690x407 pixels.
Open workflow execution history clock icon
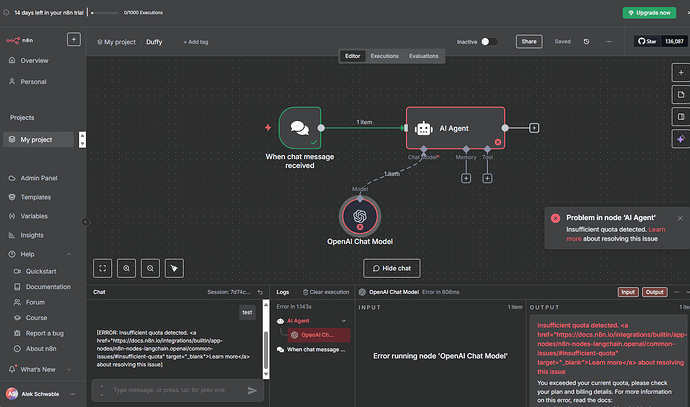click(x=585, y=42)
